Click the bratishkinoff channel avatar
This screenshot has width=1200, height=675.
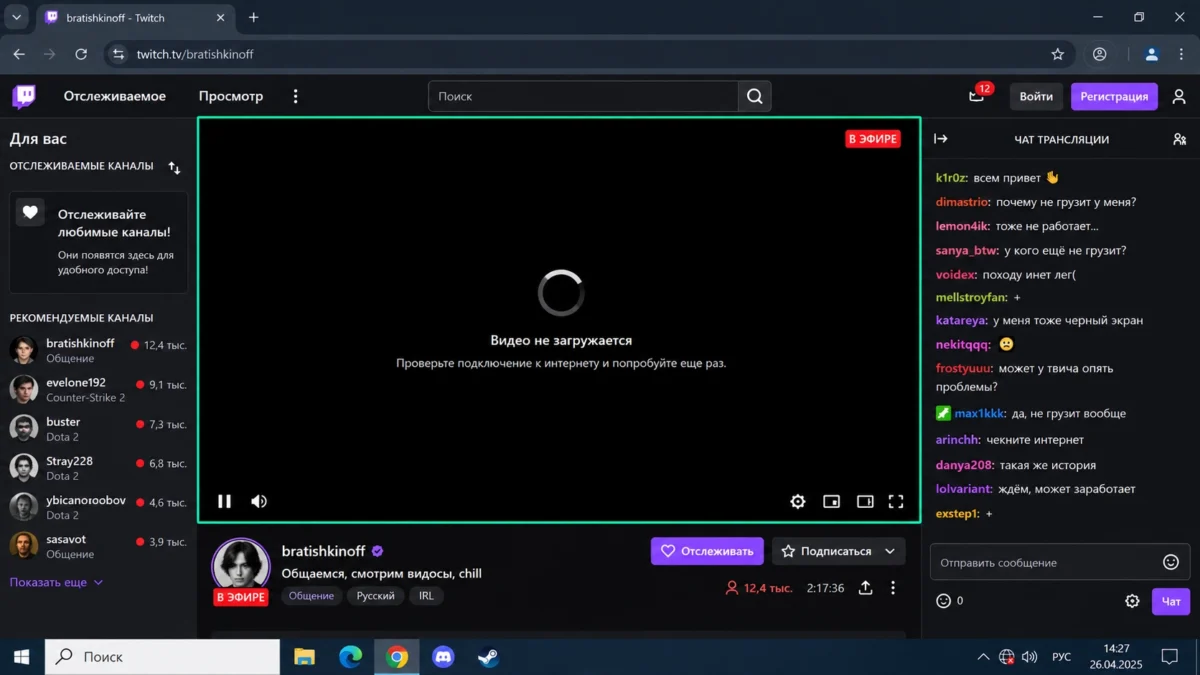tap(241, 567)
